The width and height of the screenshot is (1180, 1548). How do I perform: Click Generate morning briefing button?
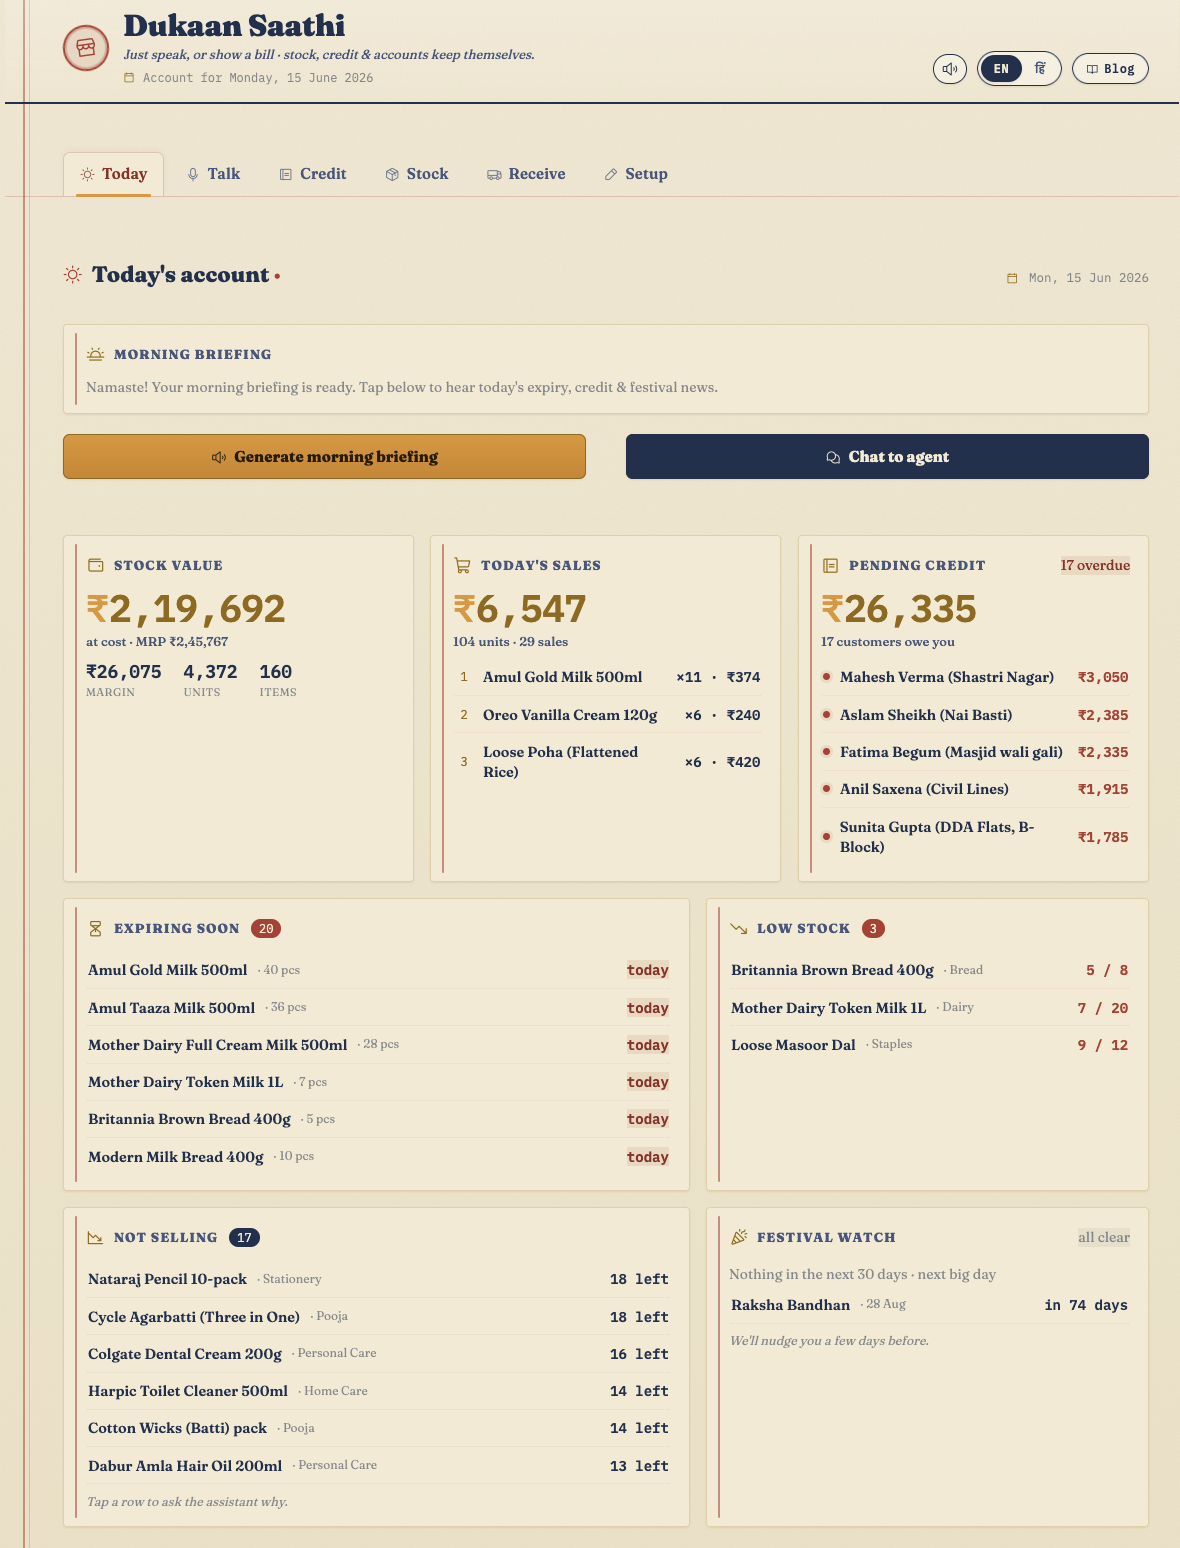[324, 456]
